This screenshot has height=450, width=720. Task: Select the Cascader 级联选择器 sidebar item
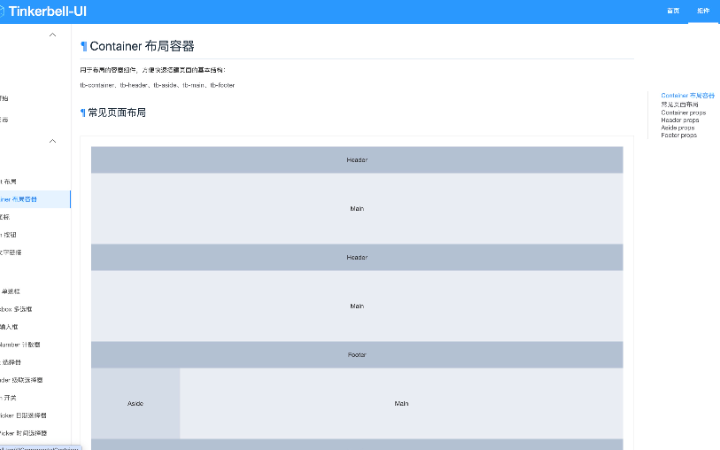pos(35,380)
